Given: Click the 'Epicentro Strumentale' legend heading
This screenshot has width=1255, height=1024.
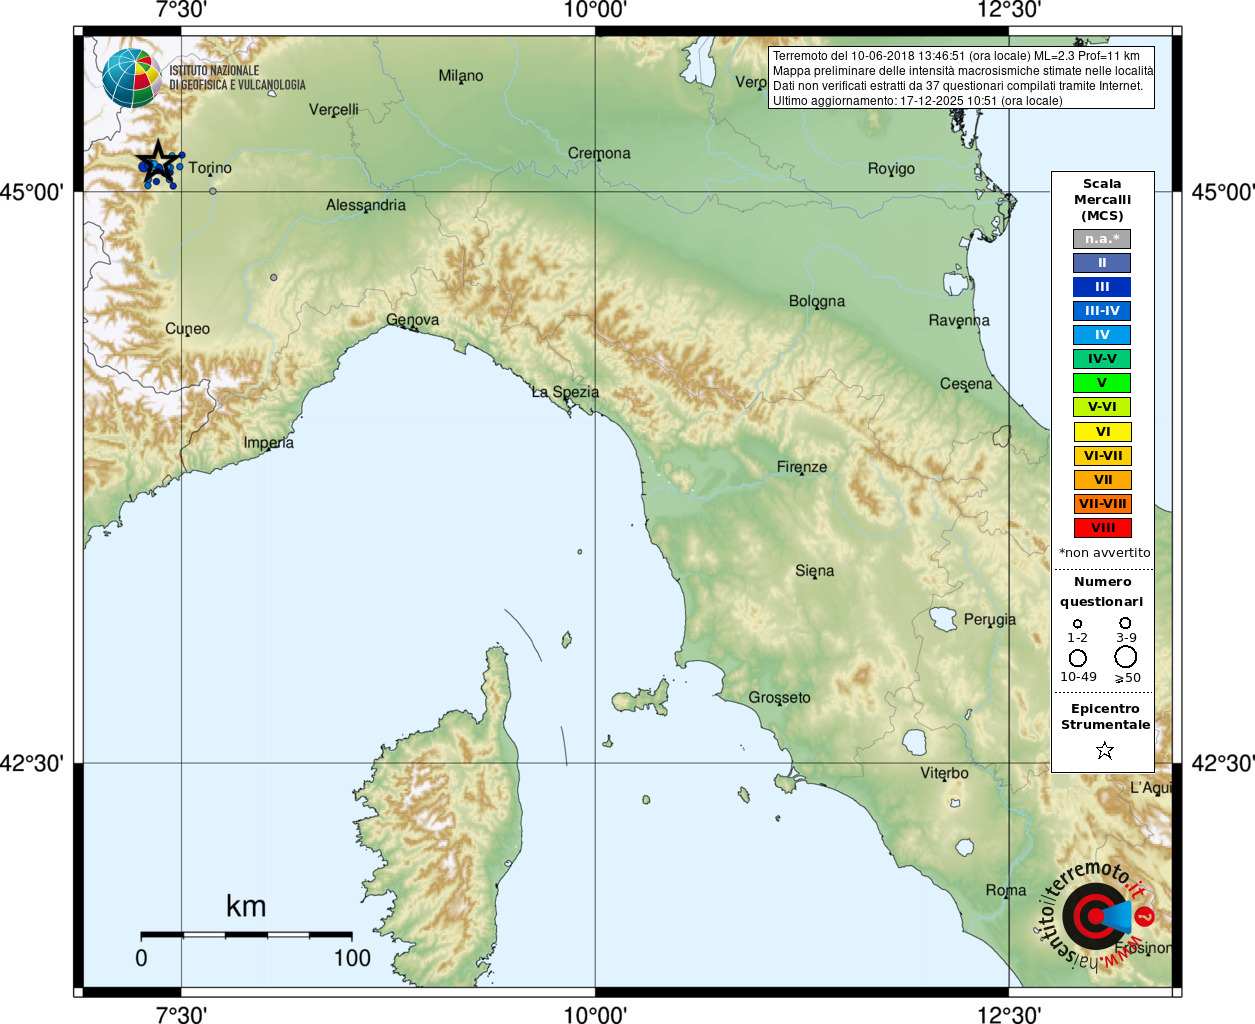Looking at the screenshot, I should pos(1105,716).
